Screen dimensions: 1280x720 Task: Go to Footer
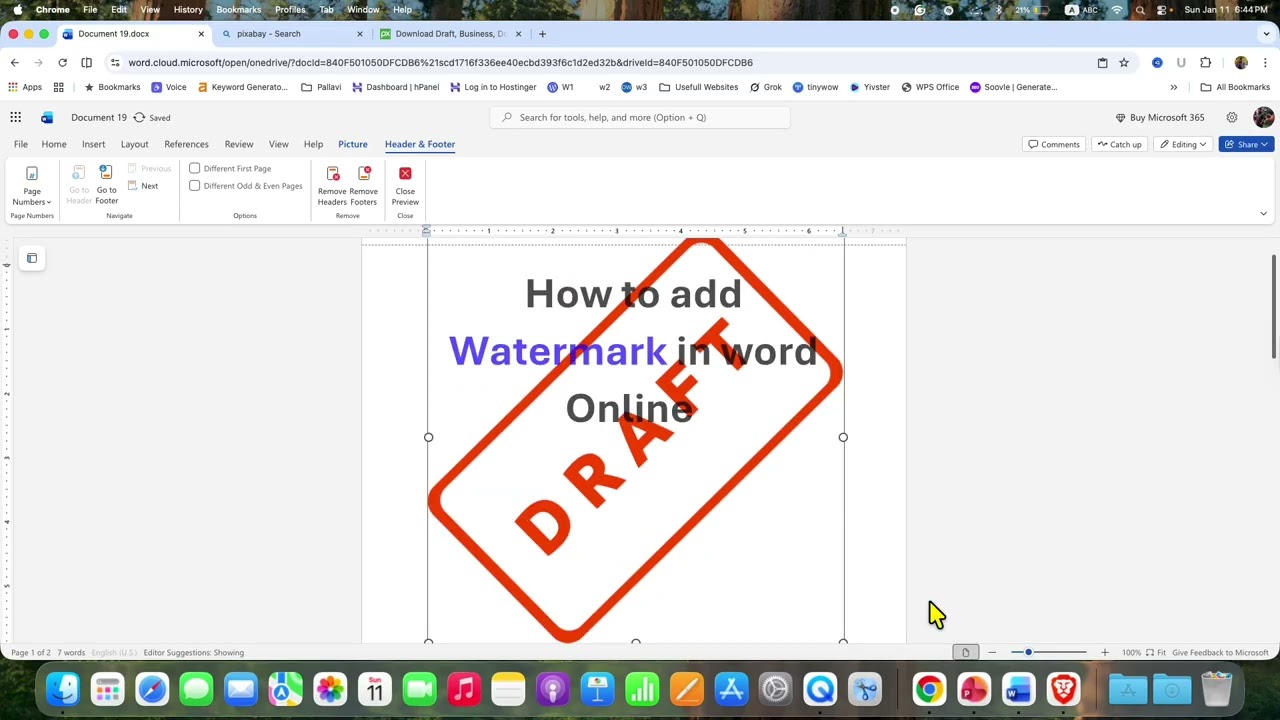point(106,186)
